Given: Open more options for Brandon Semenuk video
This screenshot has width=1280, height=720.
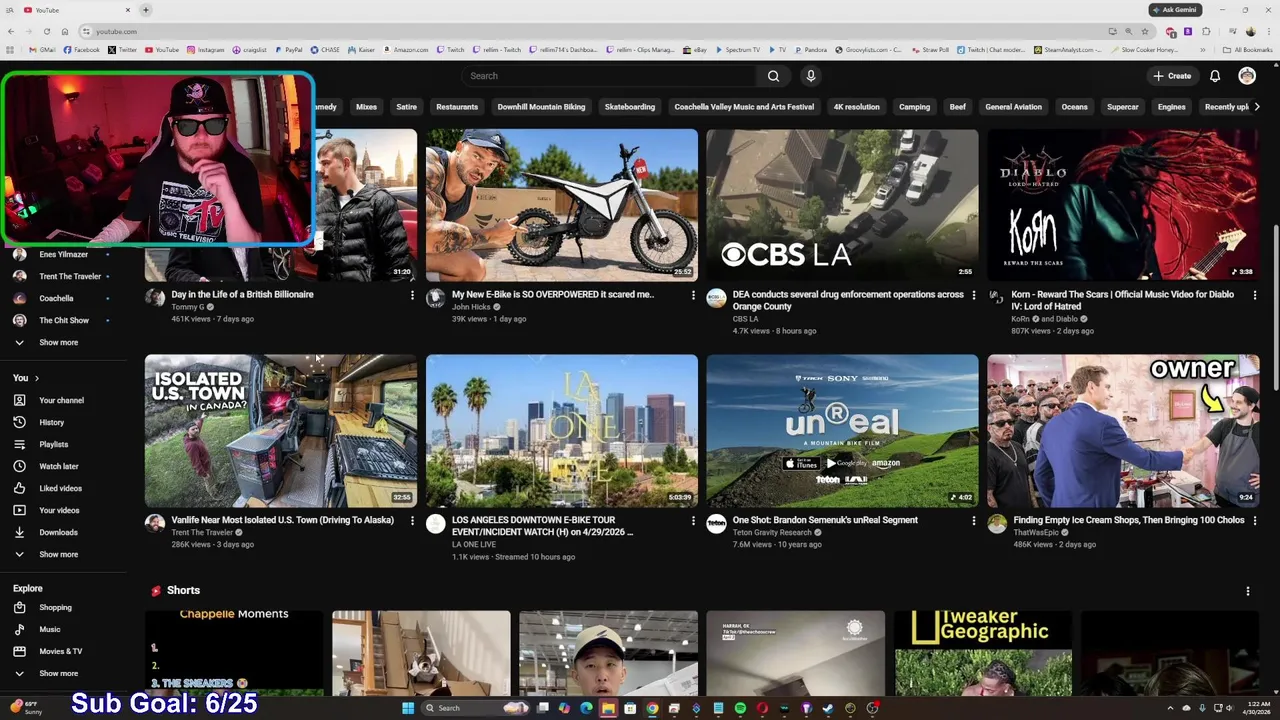Looking at the screenshot, I should click(x=974, y=520).
